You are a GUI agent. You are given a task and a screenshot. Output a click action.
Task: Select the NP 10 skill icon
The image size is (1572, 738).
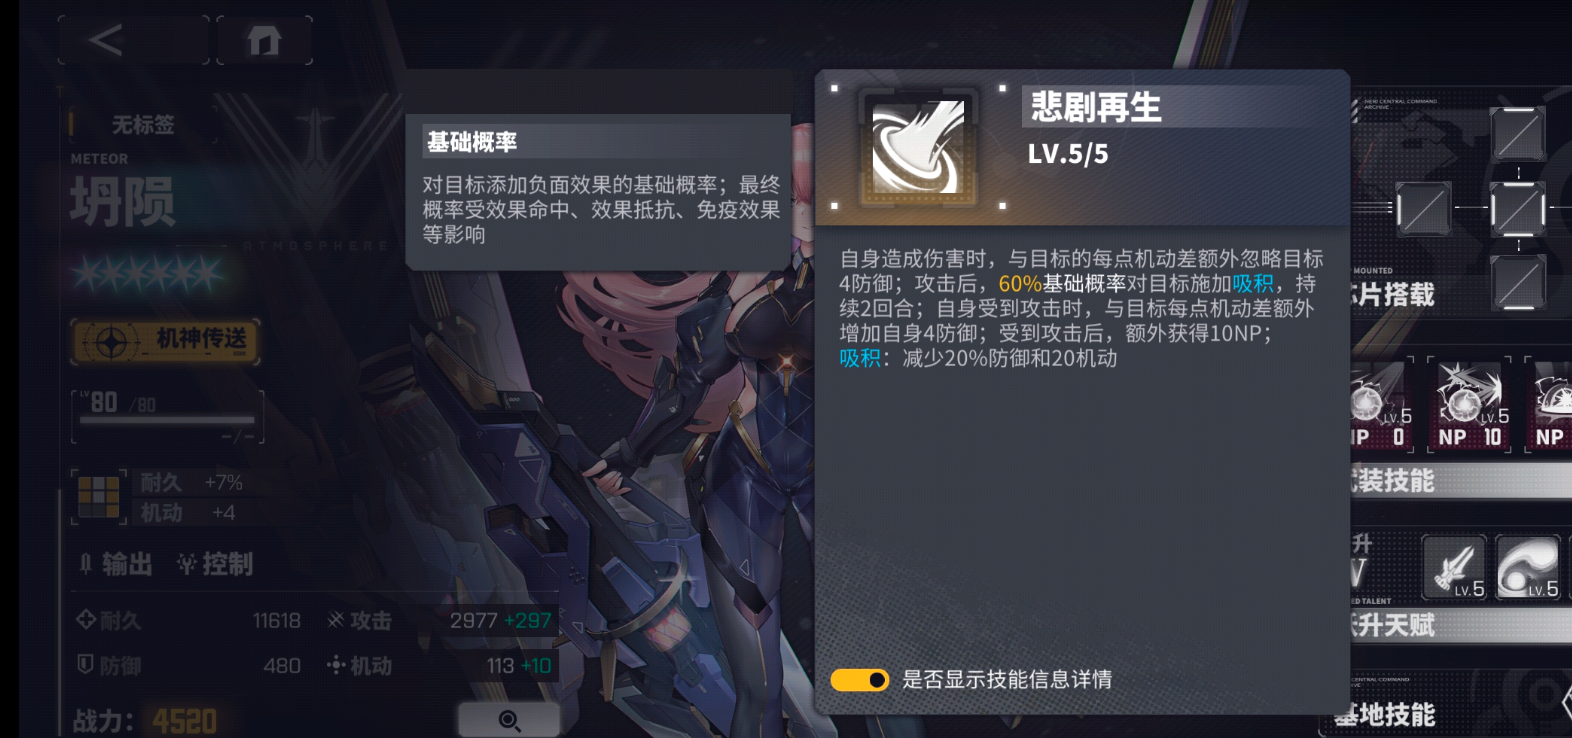[x=1469, y=405]
